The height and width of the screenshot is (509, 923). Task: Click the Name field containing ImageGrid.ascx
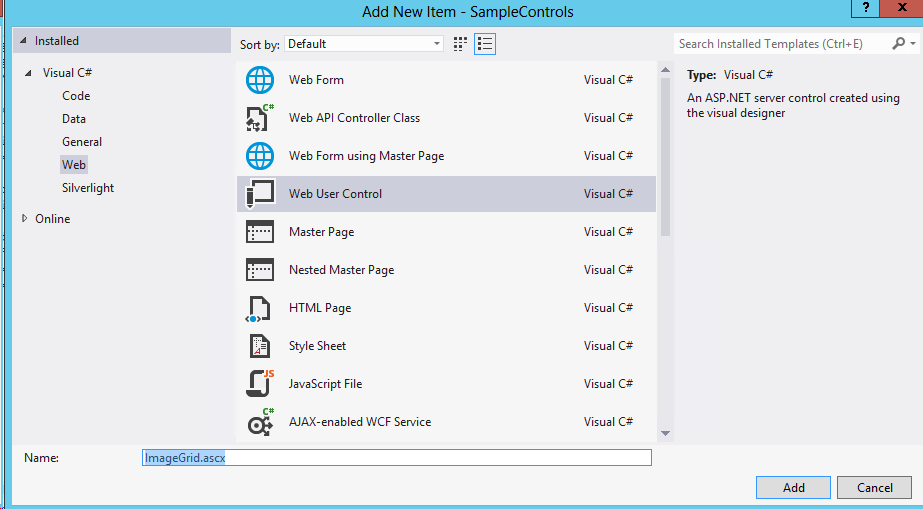pos(396,457)
